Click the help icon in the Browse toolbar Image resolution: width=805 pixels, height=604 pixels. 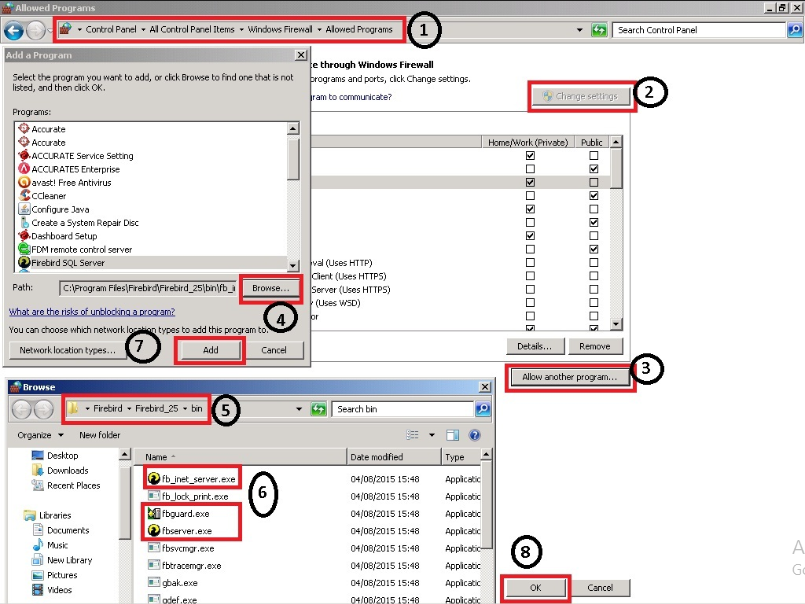click(x=475, y=435)
